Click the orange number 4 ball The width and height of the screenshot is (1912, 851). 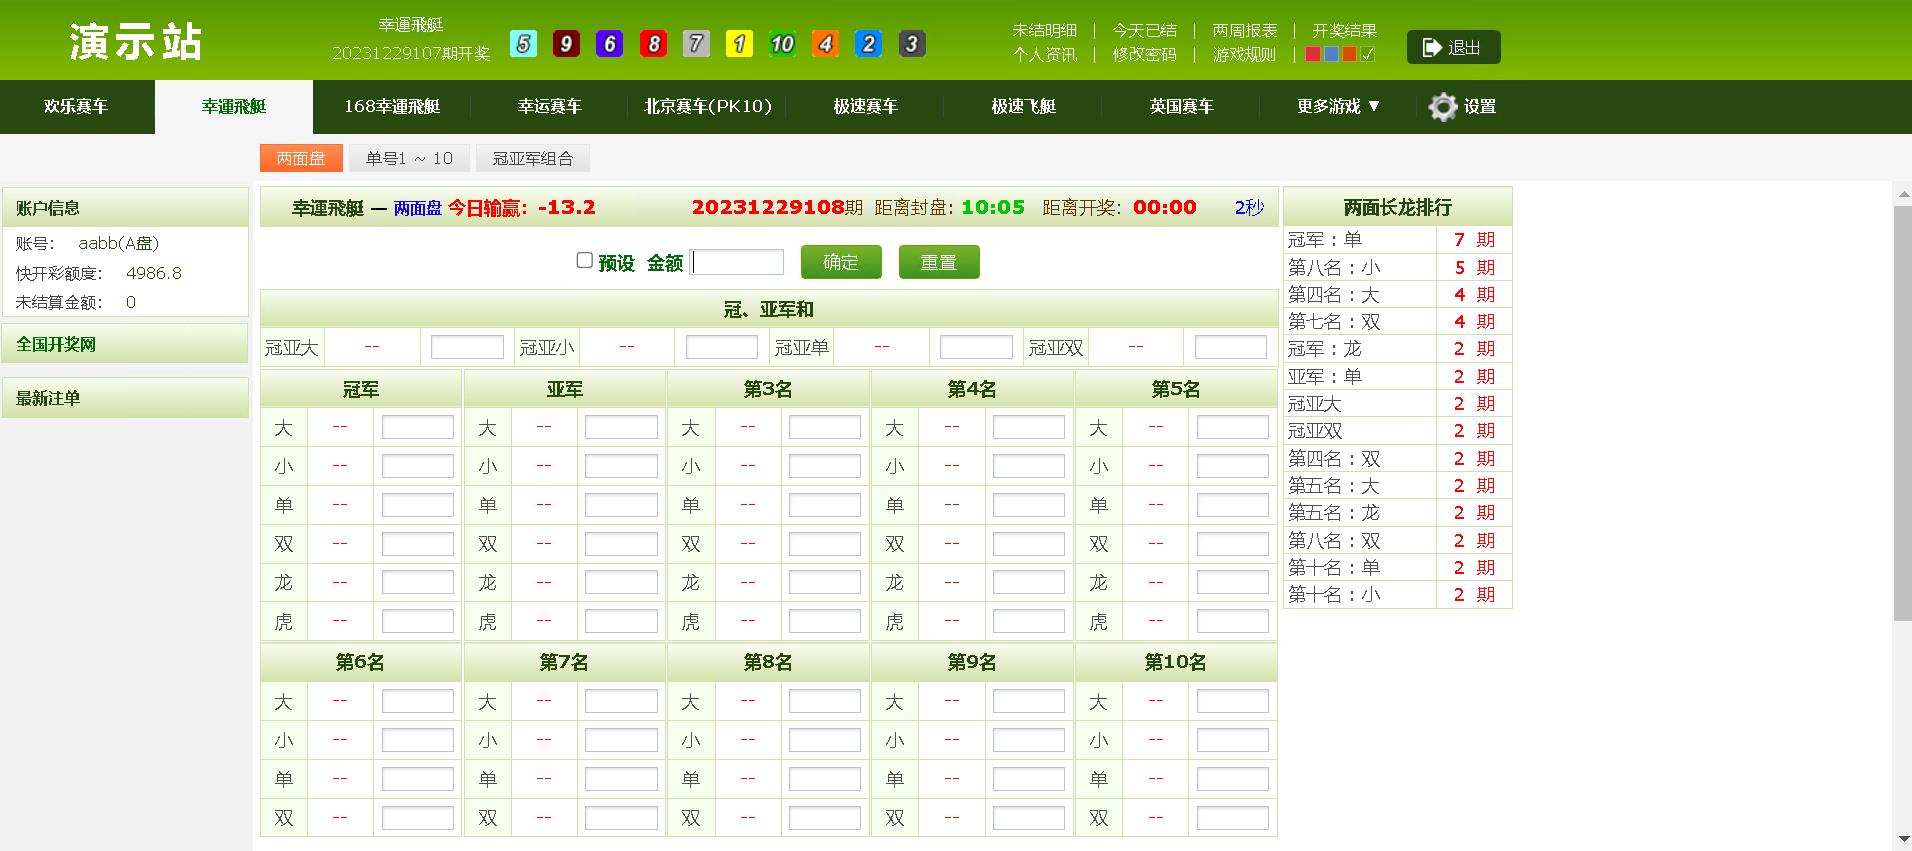click(x=825, y=44)
